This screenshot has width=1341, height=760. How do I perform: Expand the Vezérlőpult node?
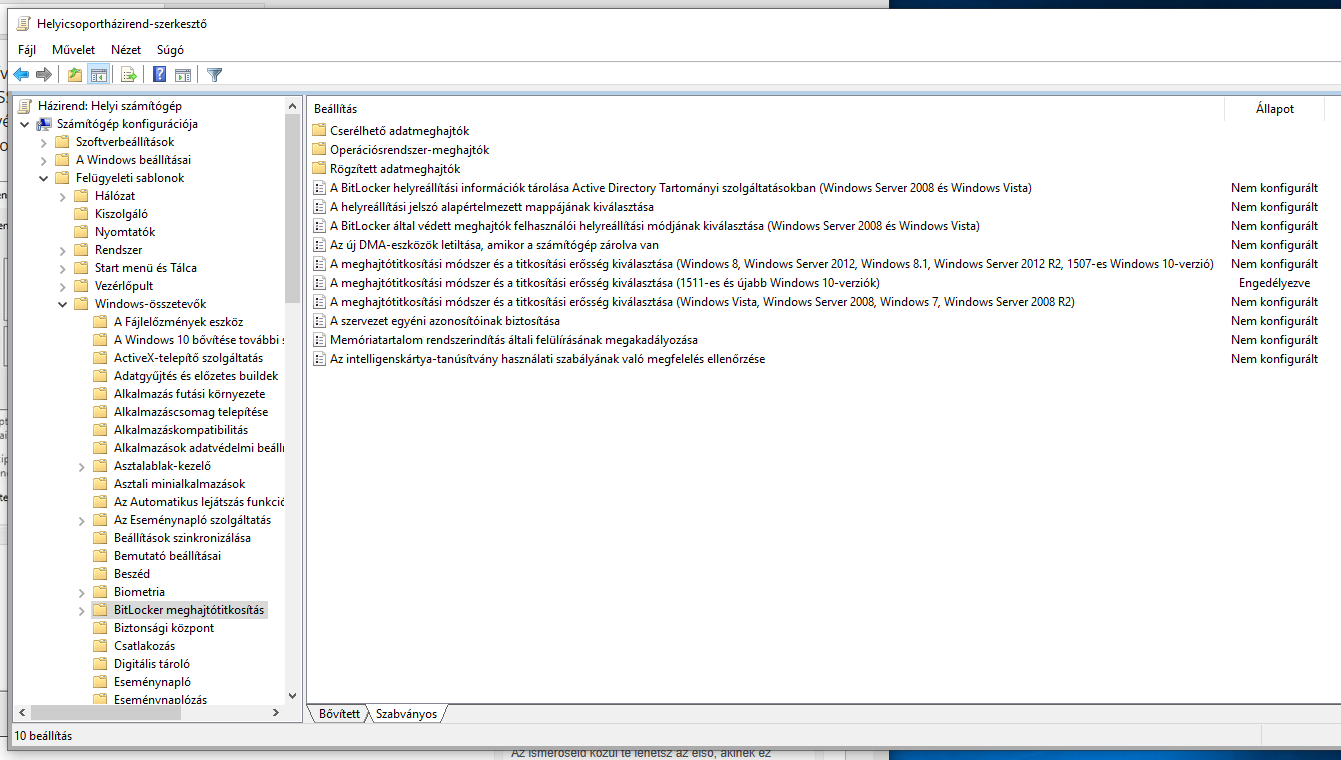coord(62,286)
